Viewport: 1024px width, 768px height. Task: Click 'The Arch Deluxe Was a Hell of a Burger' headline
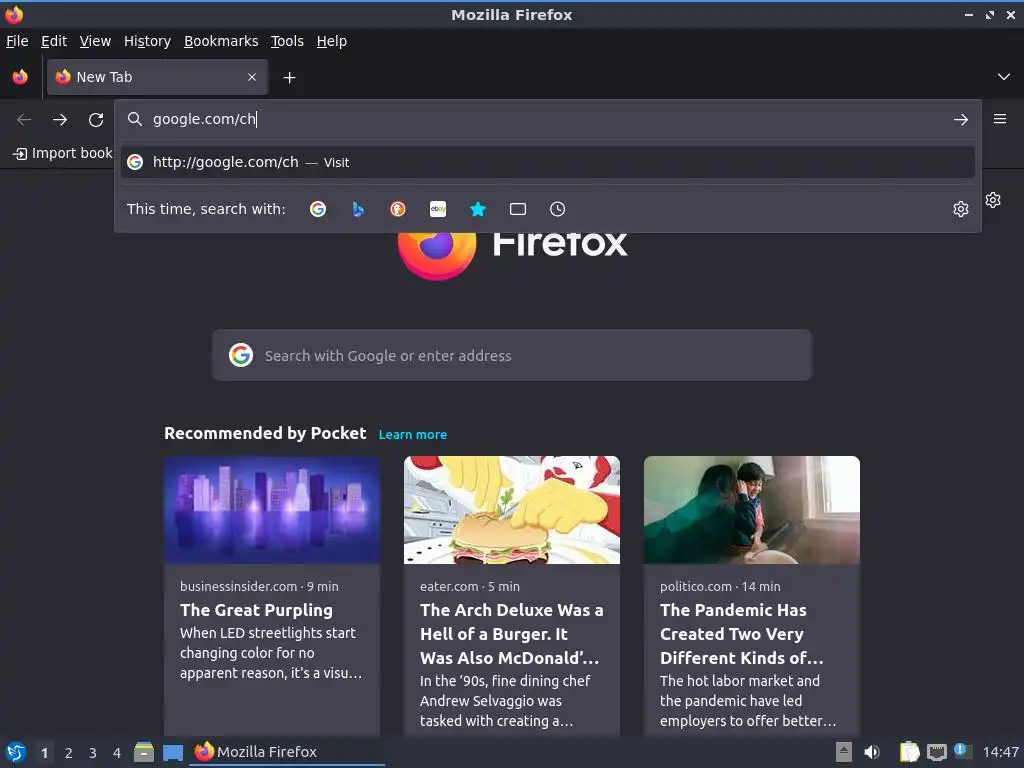pos(511,633)
